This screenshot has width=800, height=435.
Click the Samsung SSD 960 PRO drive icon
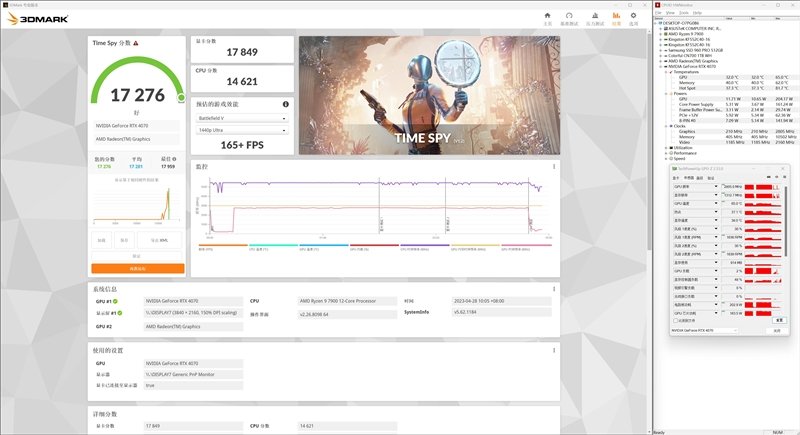click(666, 50)
